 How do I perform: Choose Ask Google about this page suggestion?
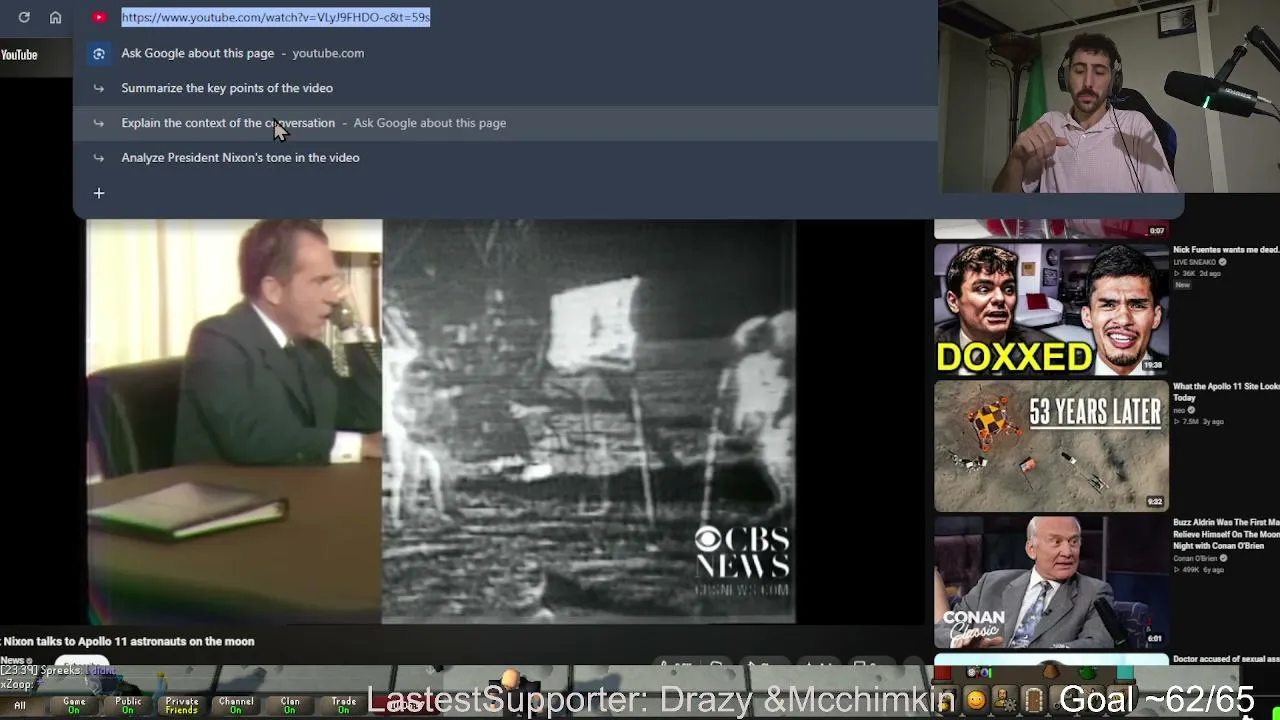505,53
